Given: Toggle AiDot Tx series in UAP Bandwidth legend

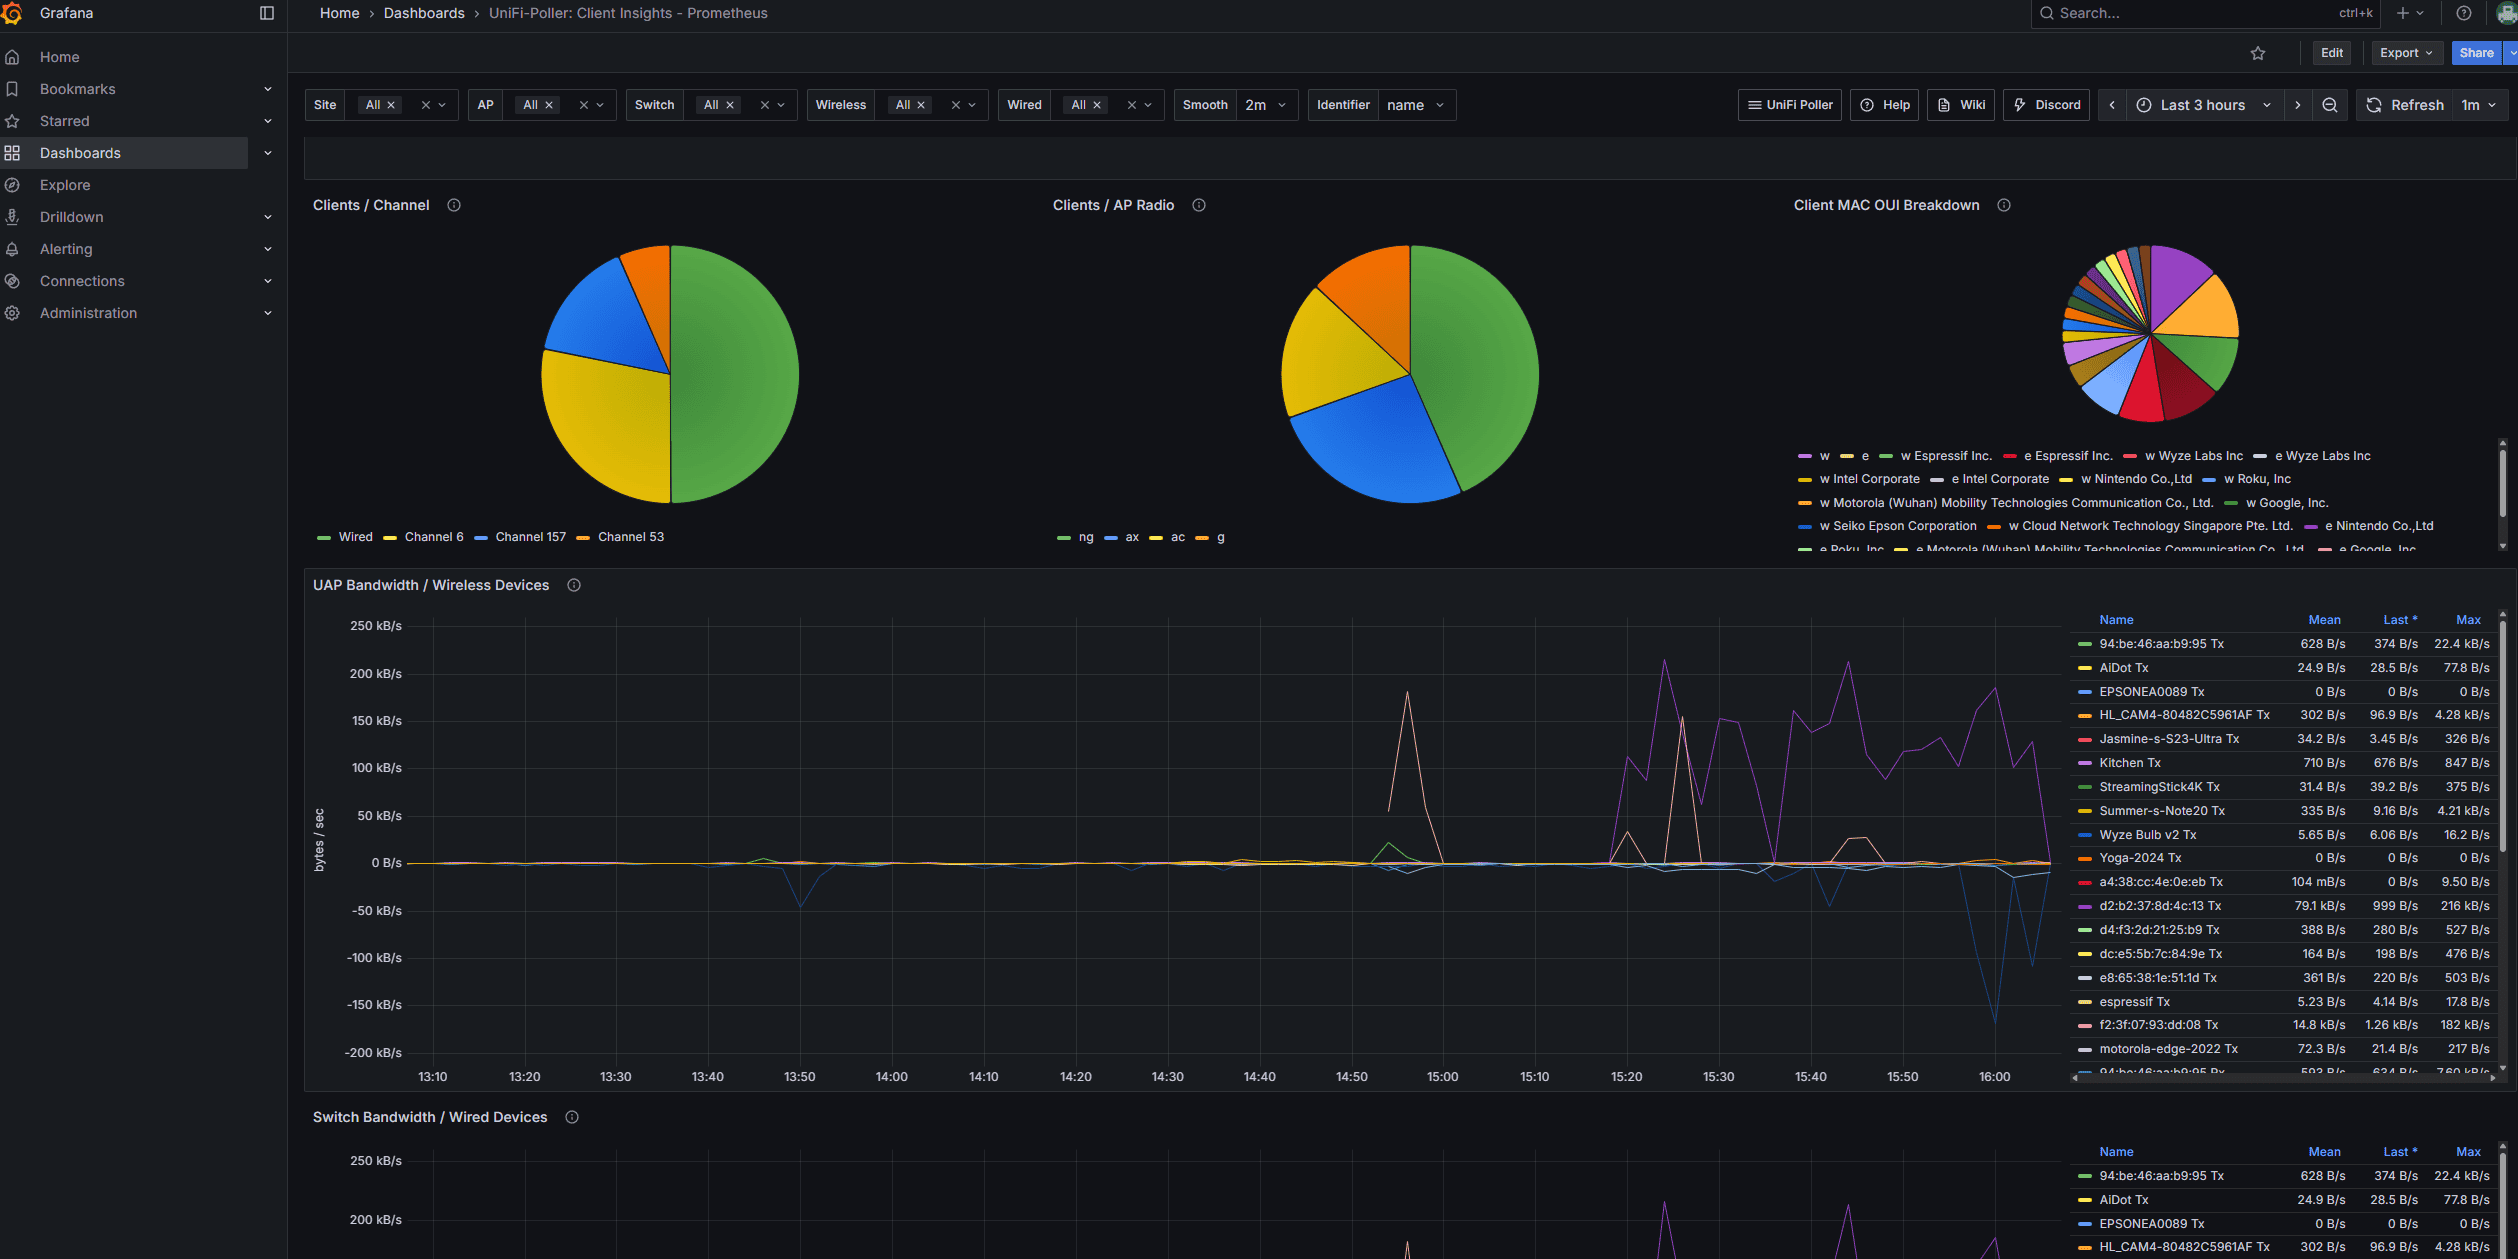Looking at the screenshot, I should point(2123,668).
